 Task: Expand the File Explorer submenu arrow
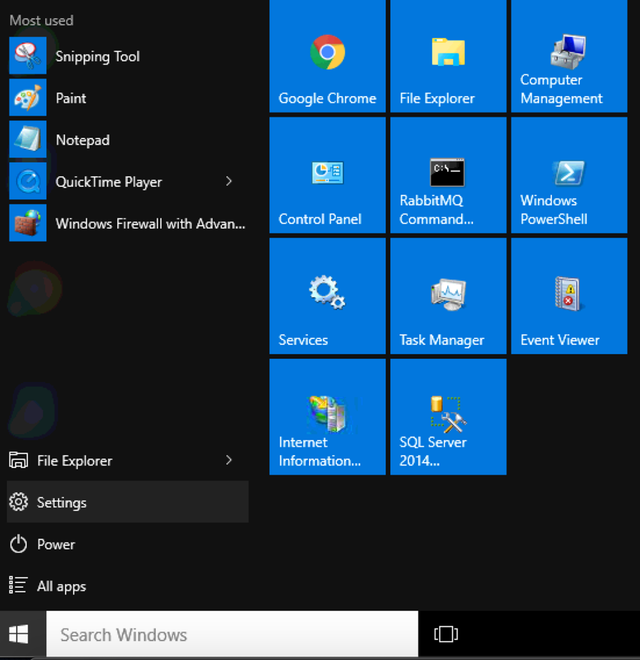229,460
